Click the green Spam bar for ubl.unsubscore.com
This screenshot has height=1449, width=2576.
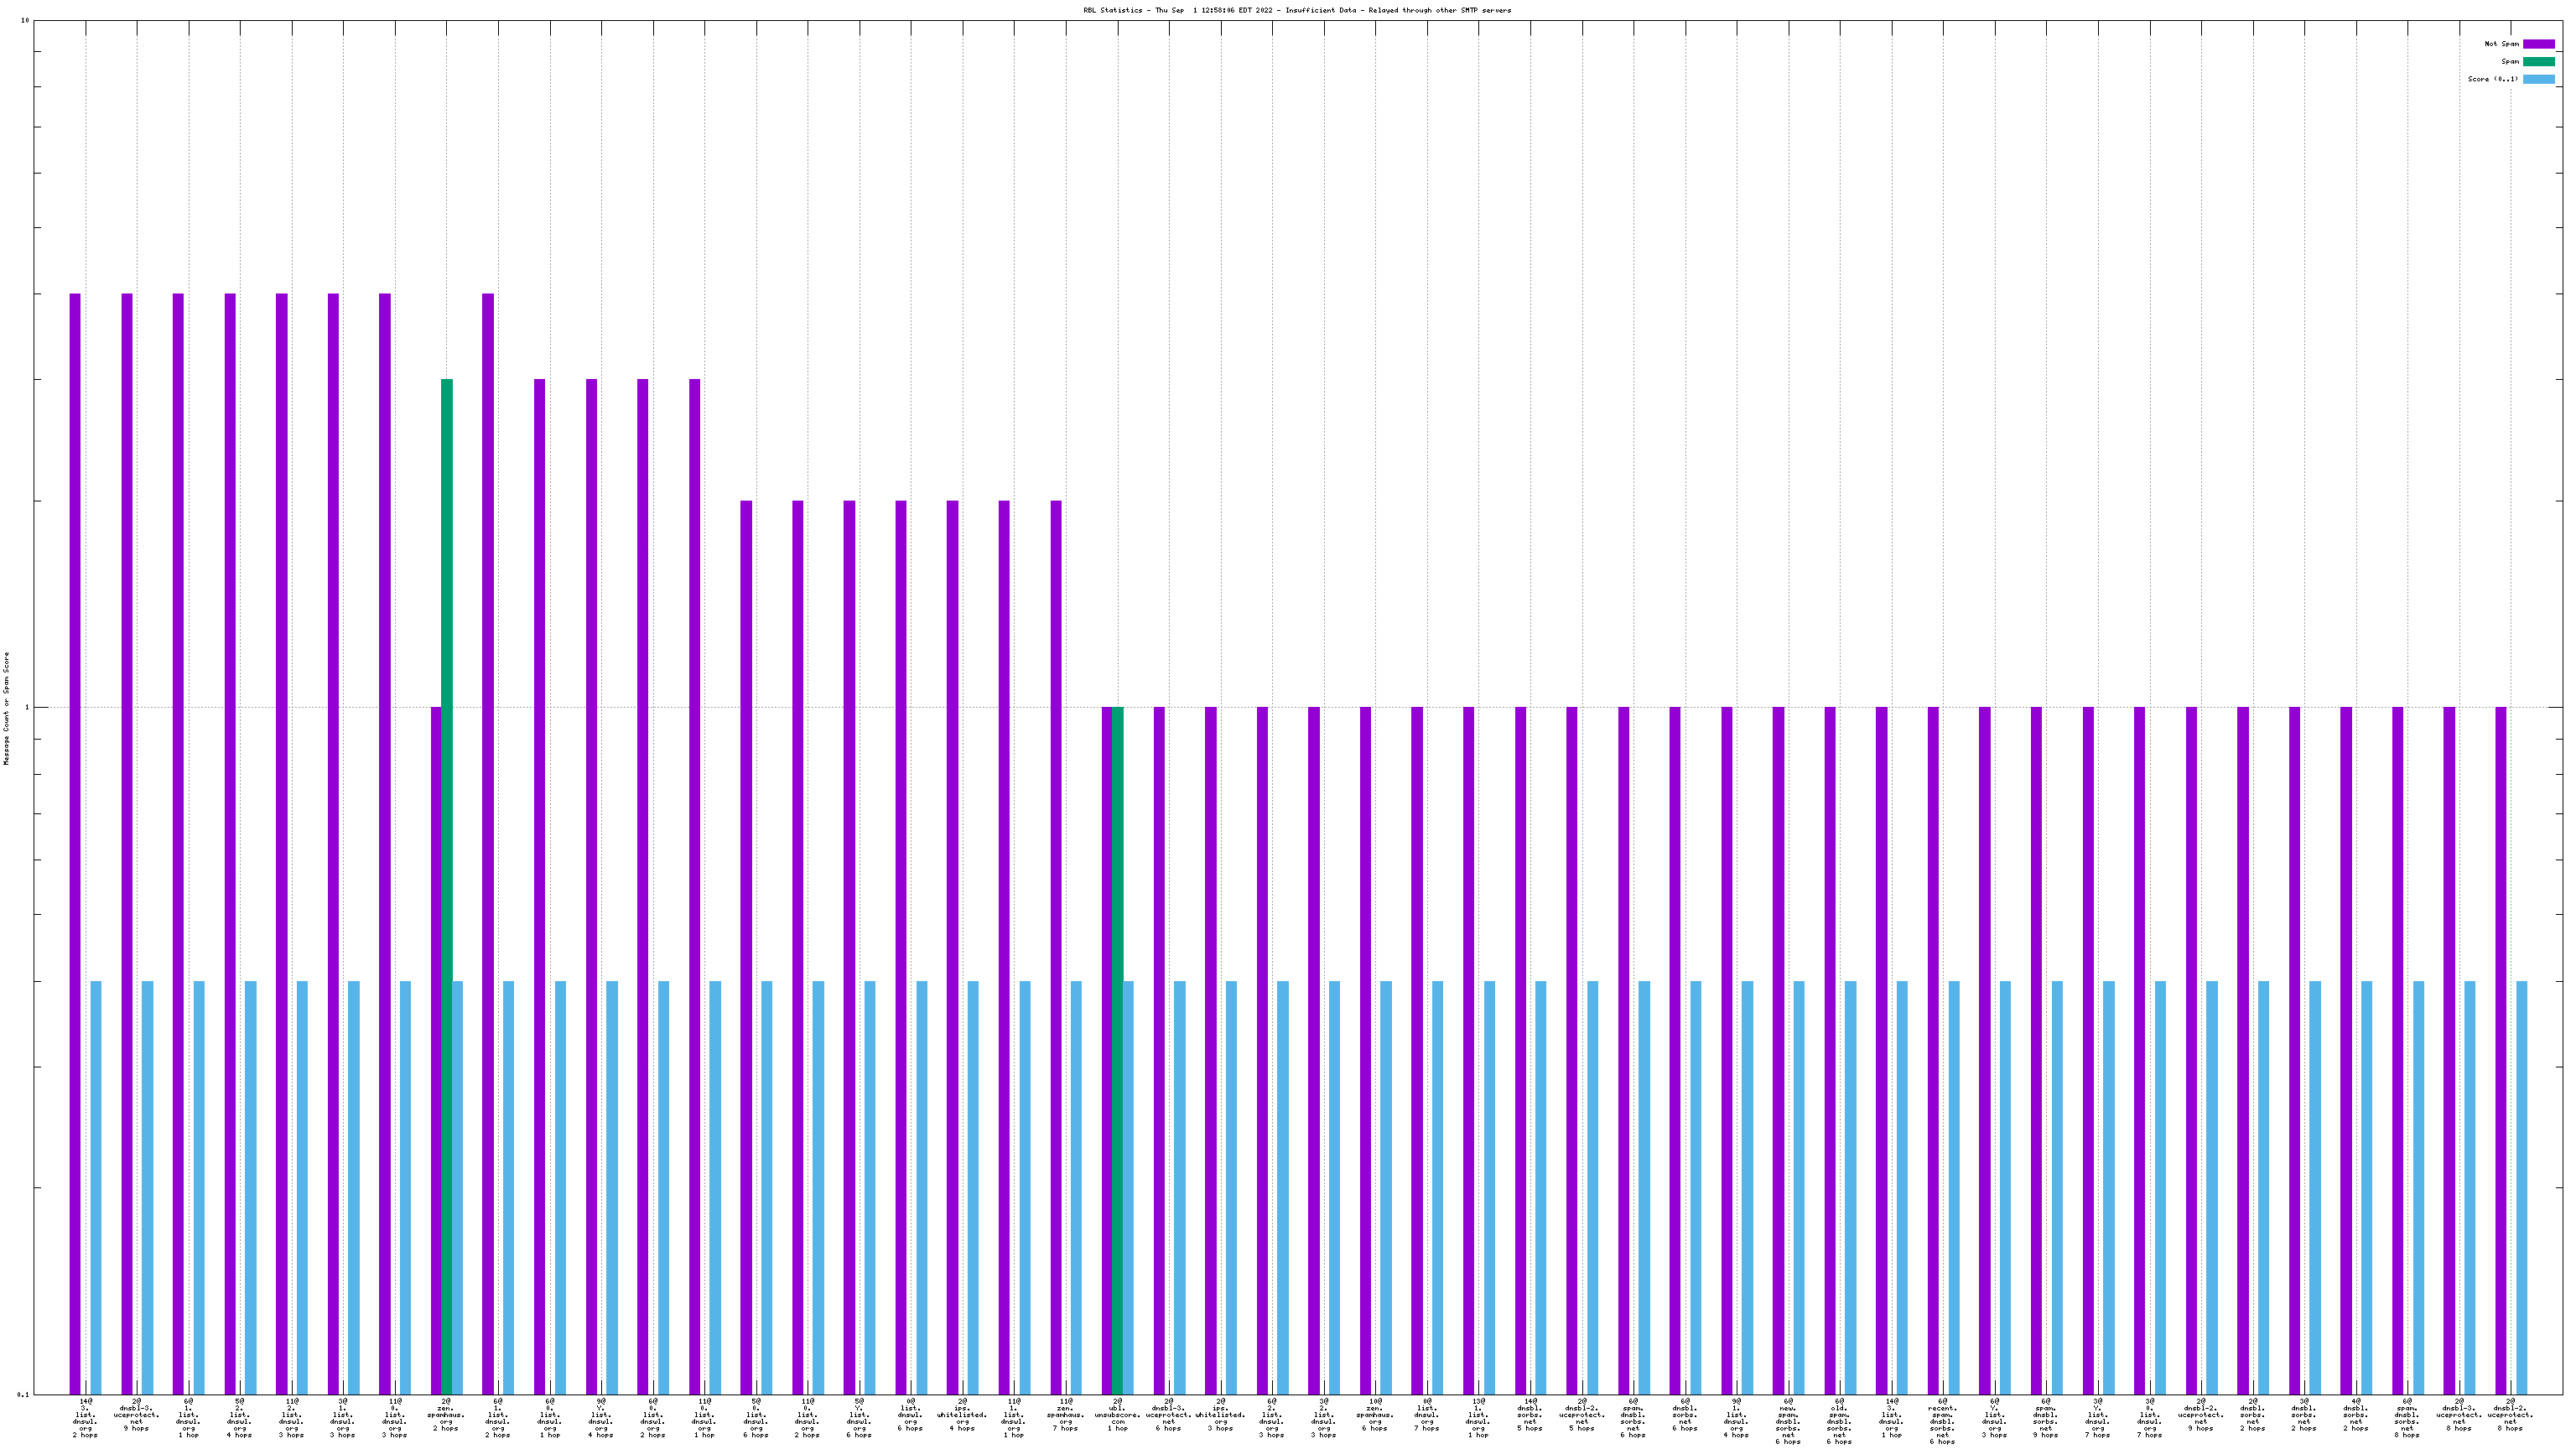click(1118, 1051)
